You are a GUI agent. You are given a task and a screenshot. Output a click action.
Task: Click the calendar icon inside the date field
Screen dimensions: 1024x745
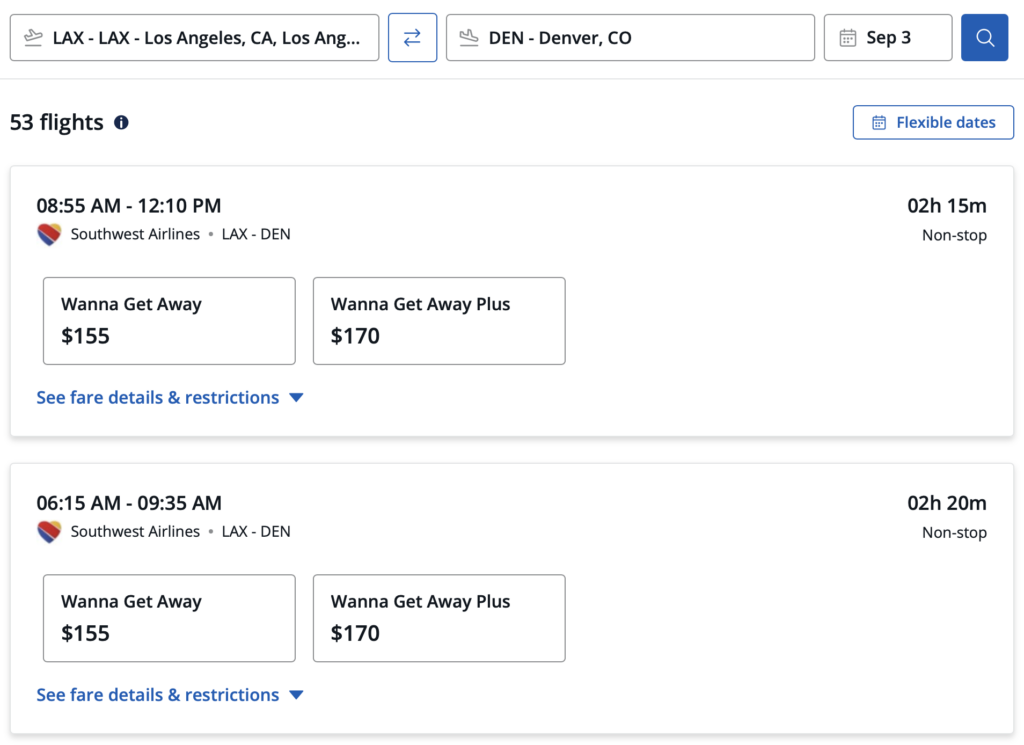point(848,37)
